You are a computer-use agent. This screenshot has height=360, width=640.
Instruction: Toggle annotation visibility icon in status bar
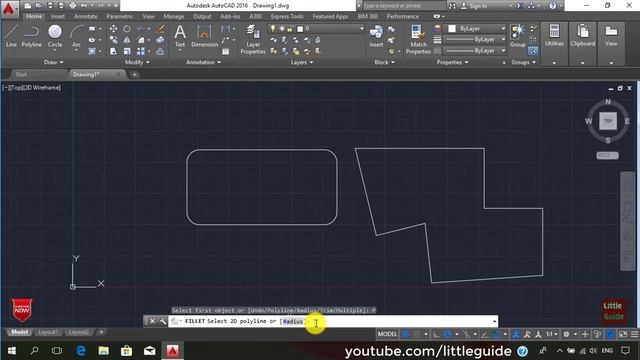click(516, 334)
